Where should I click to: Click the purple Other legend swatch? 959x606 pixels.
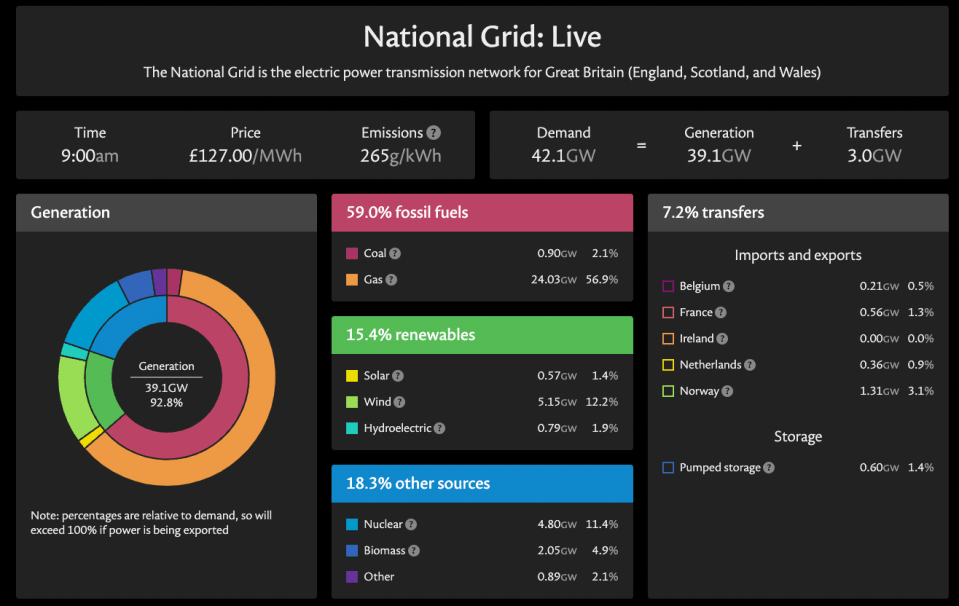click(352, 577)
